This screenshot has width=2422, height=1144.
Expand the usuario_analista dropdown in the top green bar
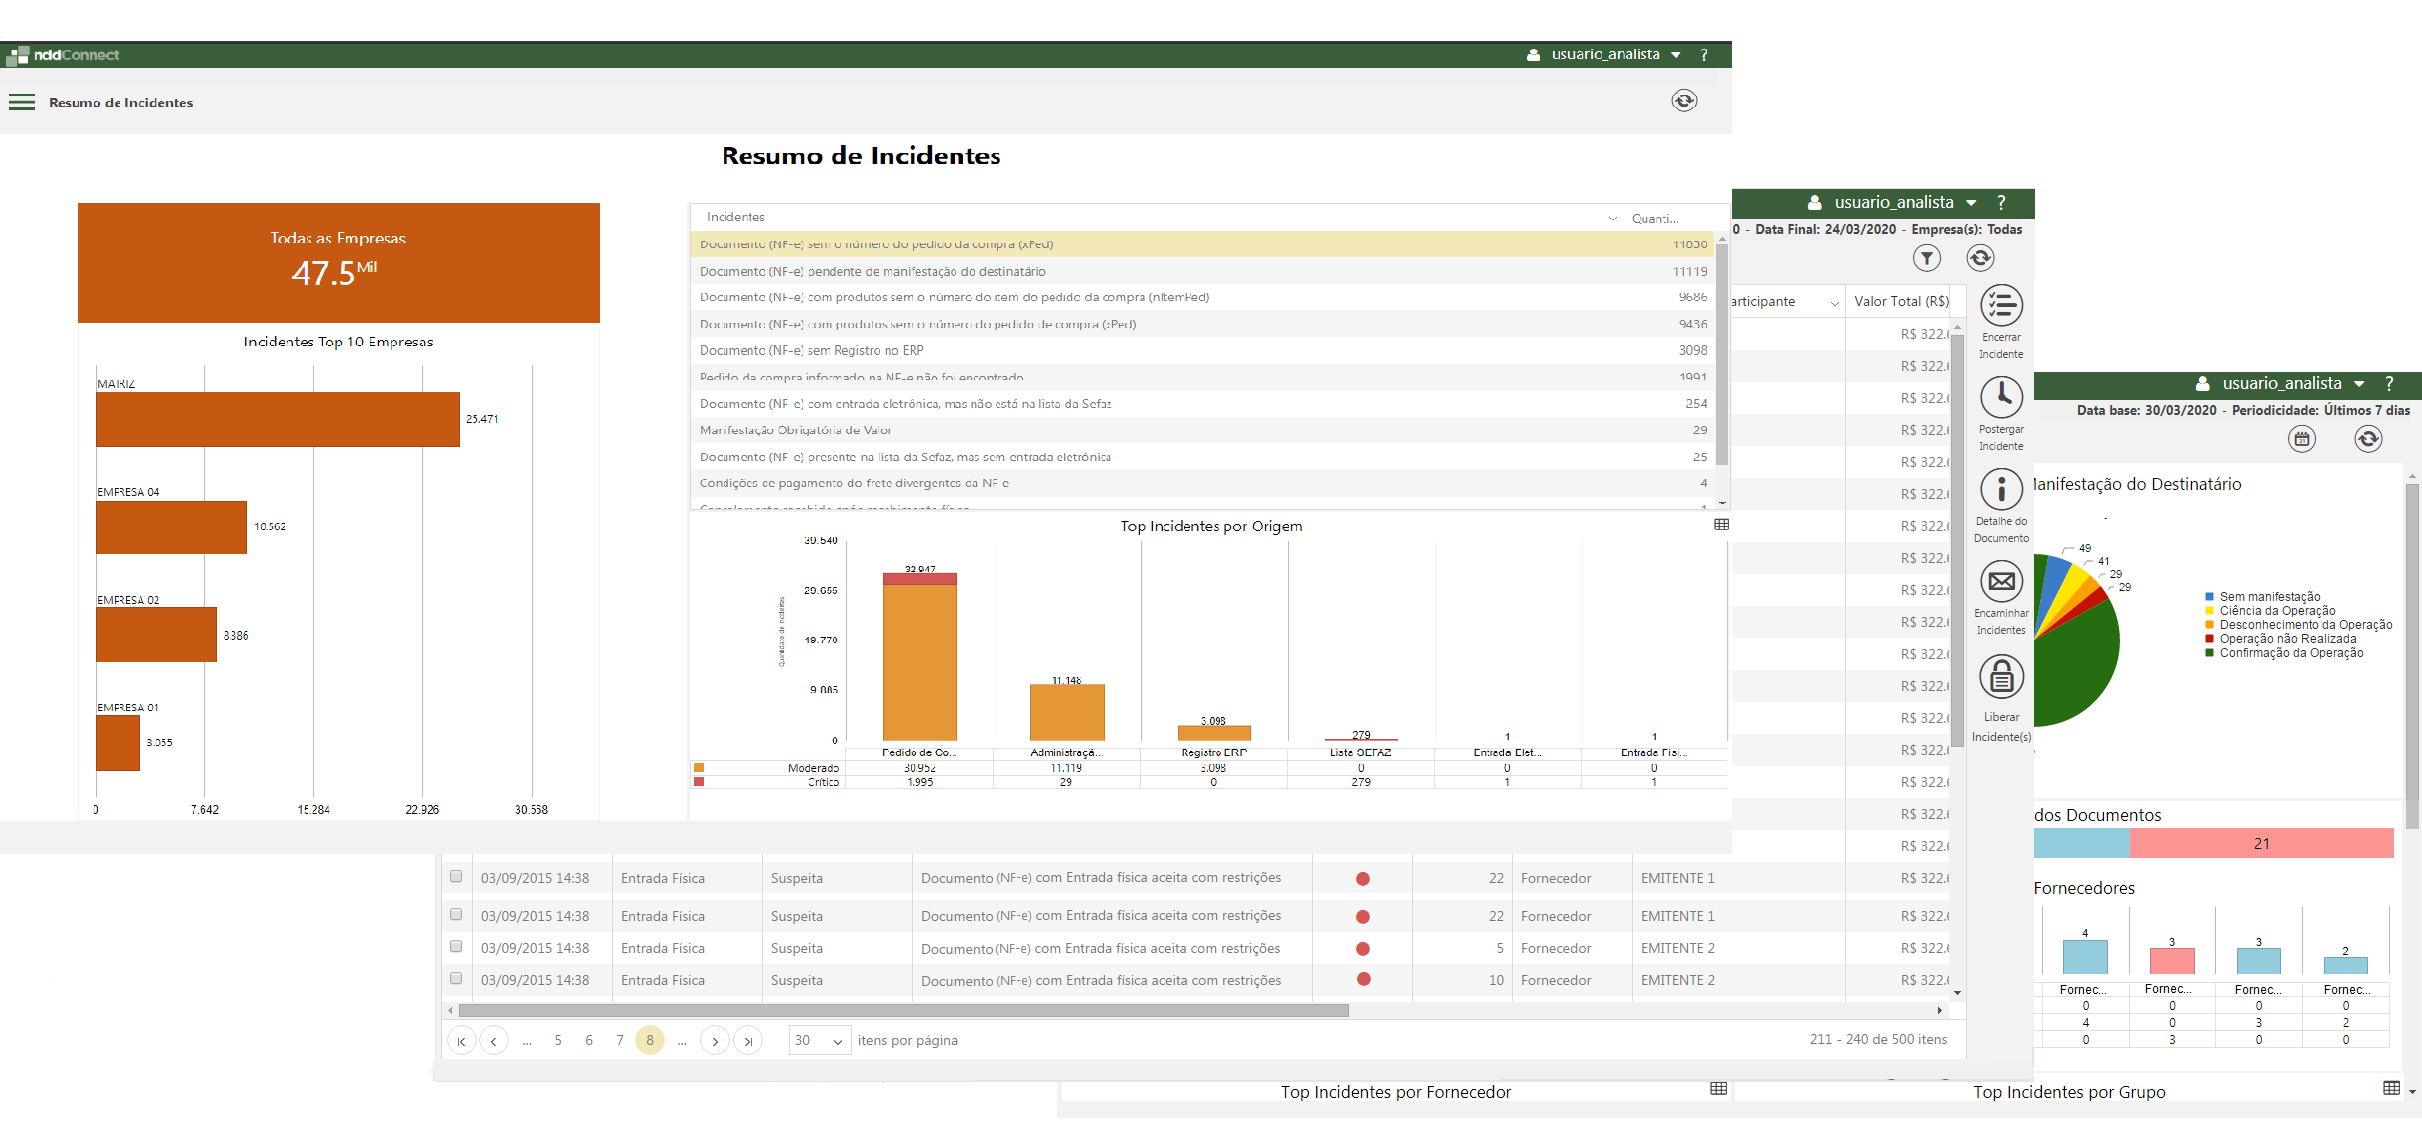coord(1676,55)
